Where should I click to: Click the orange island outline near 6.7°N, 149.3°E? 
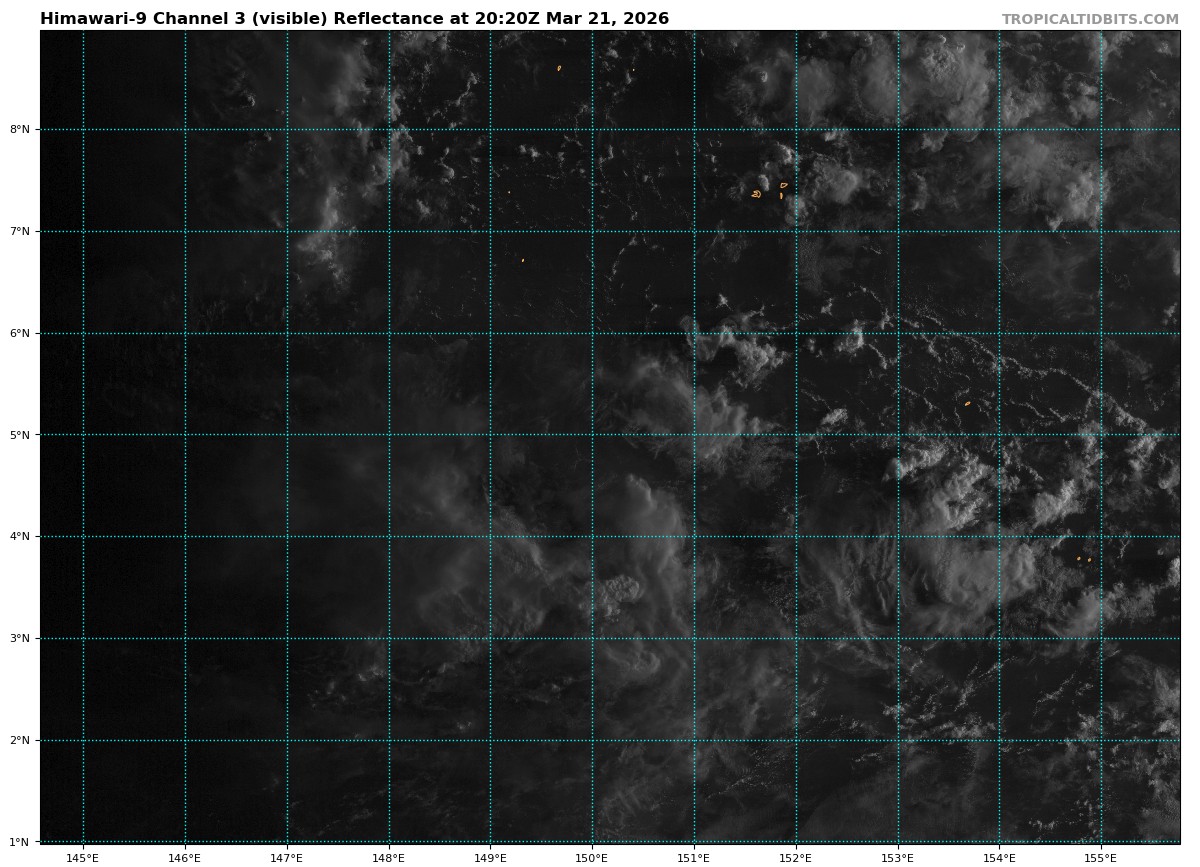coord(522,260)
